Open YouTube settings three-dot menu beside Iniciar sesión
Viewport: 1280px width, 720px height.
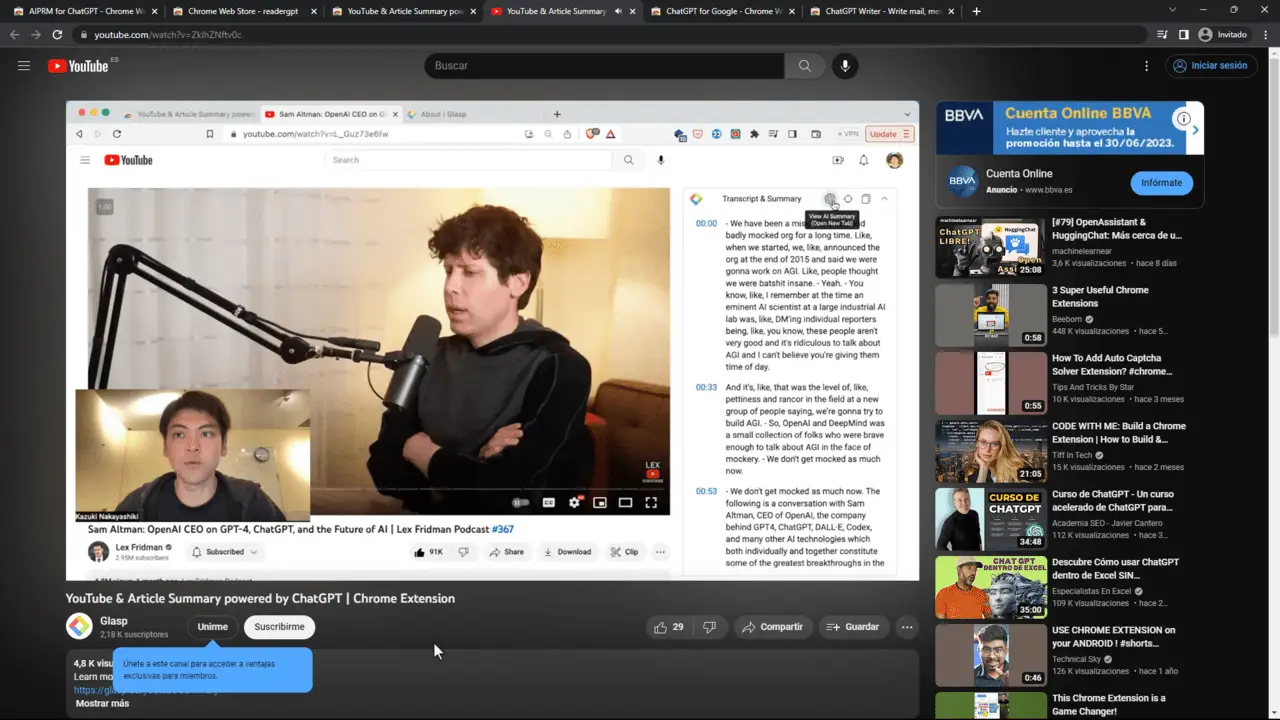pyautogui.click(x=1146, y=66)
